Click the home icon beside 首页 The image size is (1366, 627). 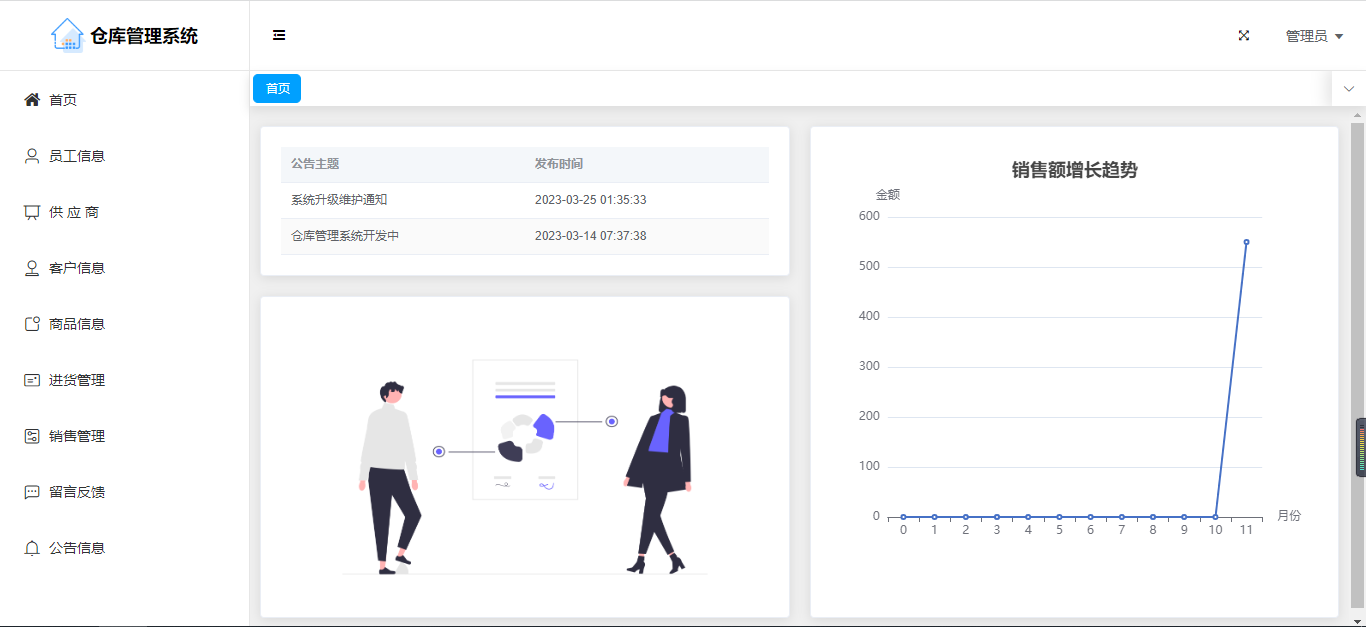[32, 100]
